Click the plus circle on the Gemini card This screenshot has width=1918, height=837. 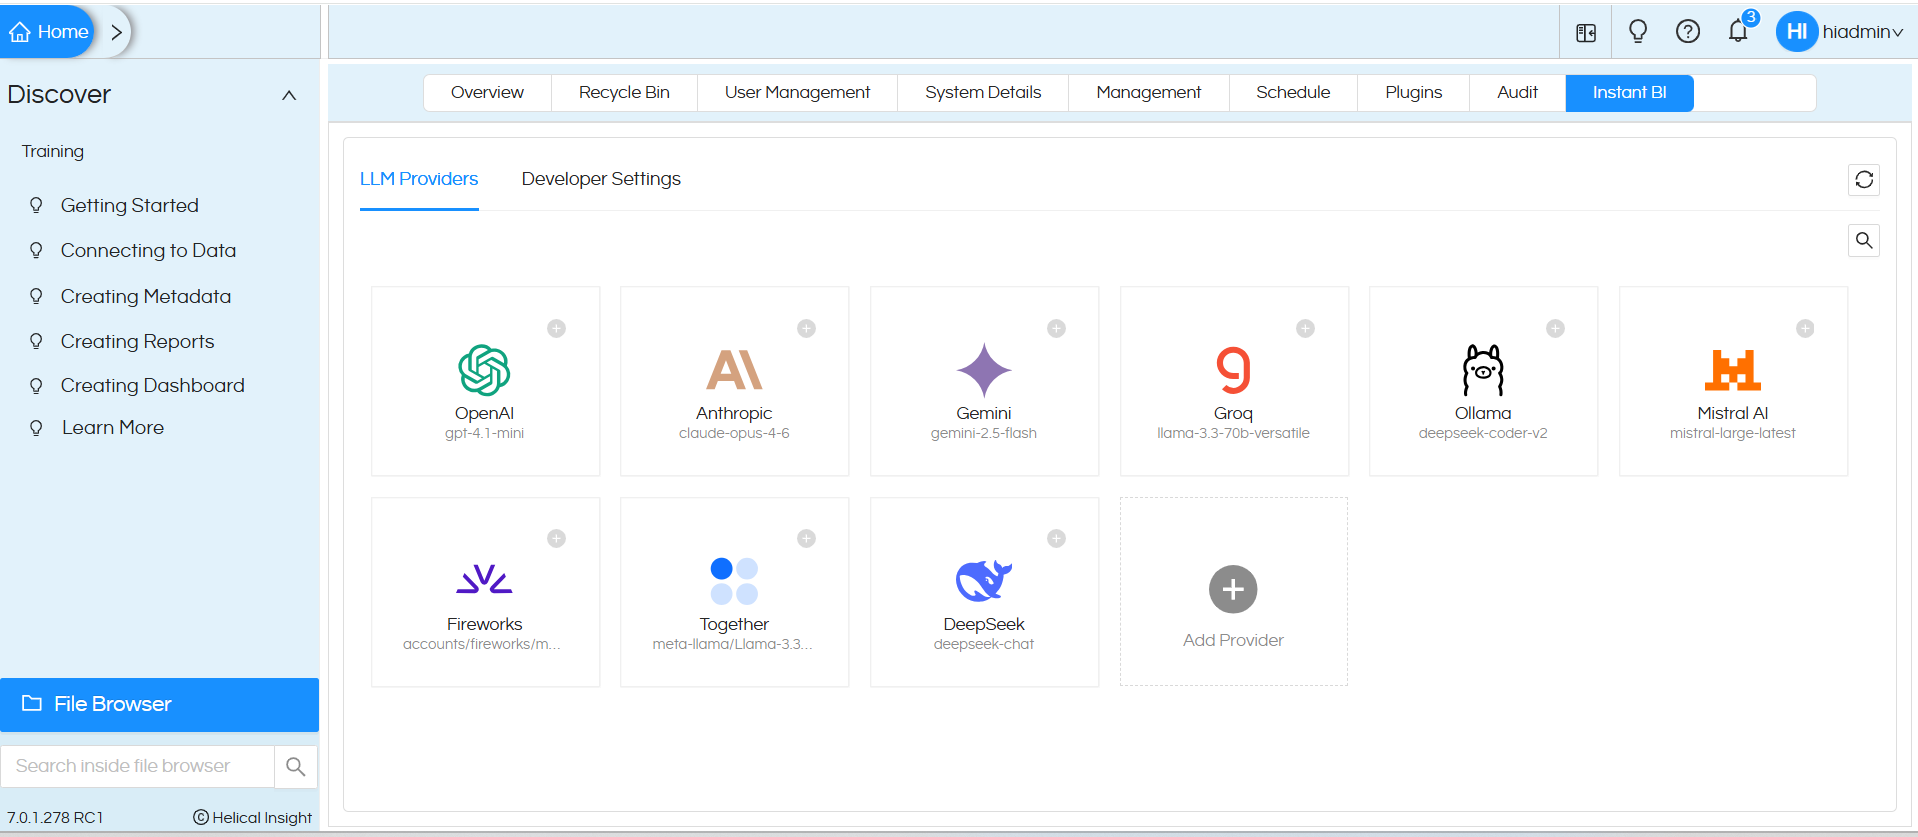tap(1056, 328)
